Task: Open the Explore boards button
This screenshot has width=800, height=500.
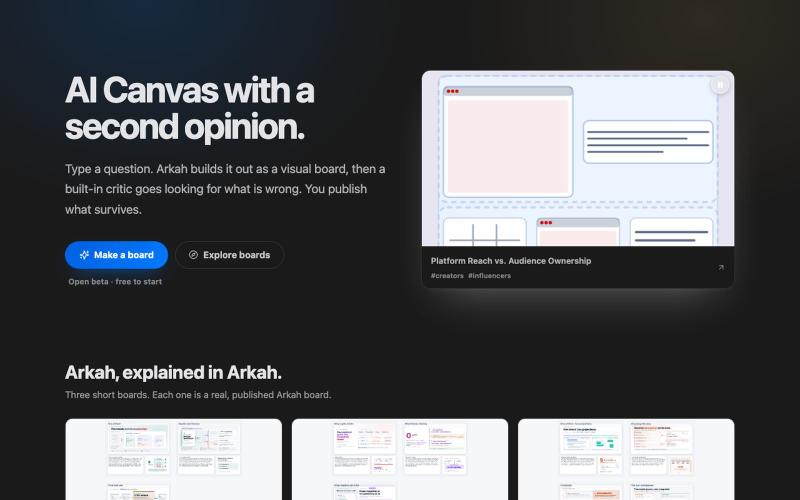Action: [x=230, y=255]
